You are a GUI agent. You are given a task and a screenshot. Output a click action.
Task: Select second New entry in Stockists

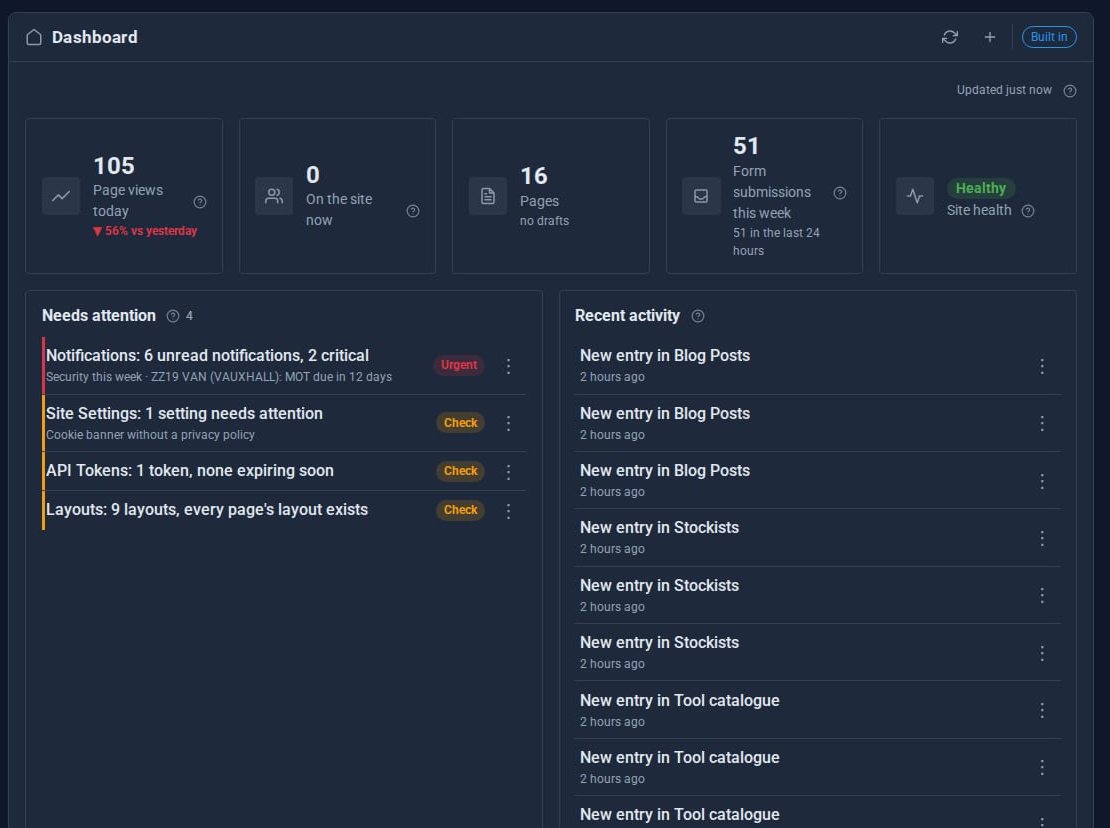(818, 595)
